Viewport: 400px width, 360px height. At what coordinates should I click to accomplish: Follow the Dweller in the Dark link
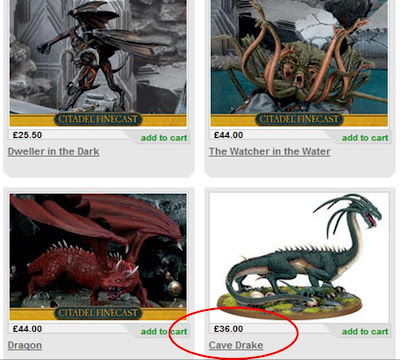pos(53,152)
